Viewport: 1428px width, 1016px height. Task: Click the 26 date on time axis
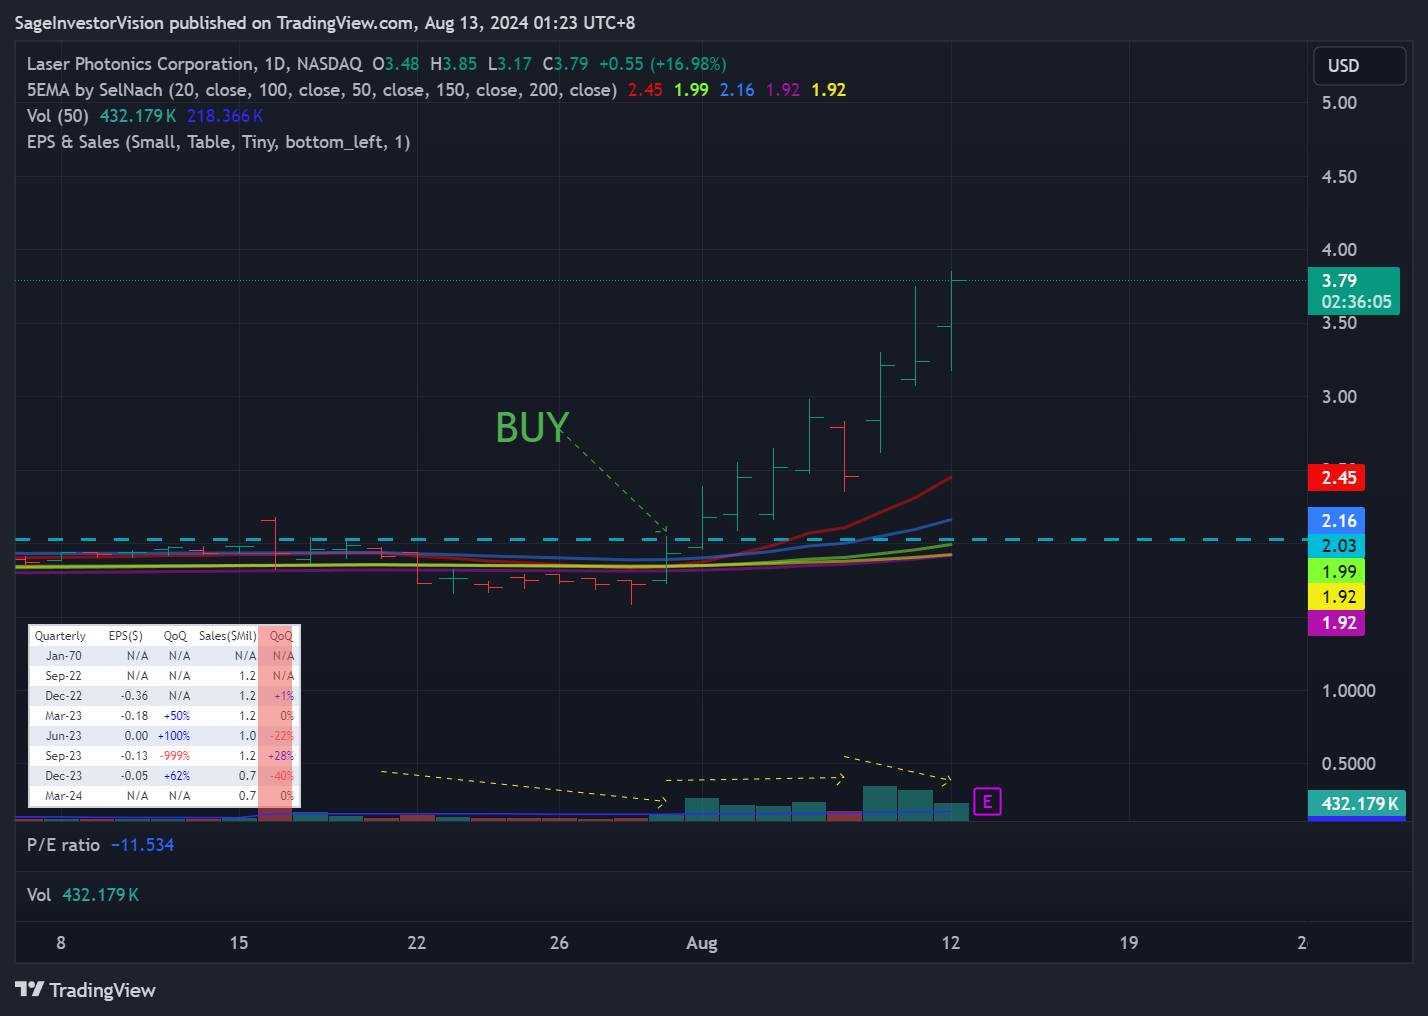559,943
